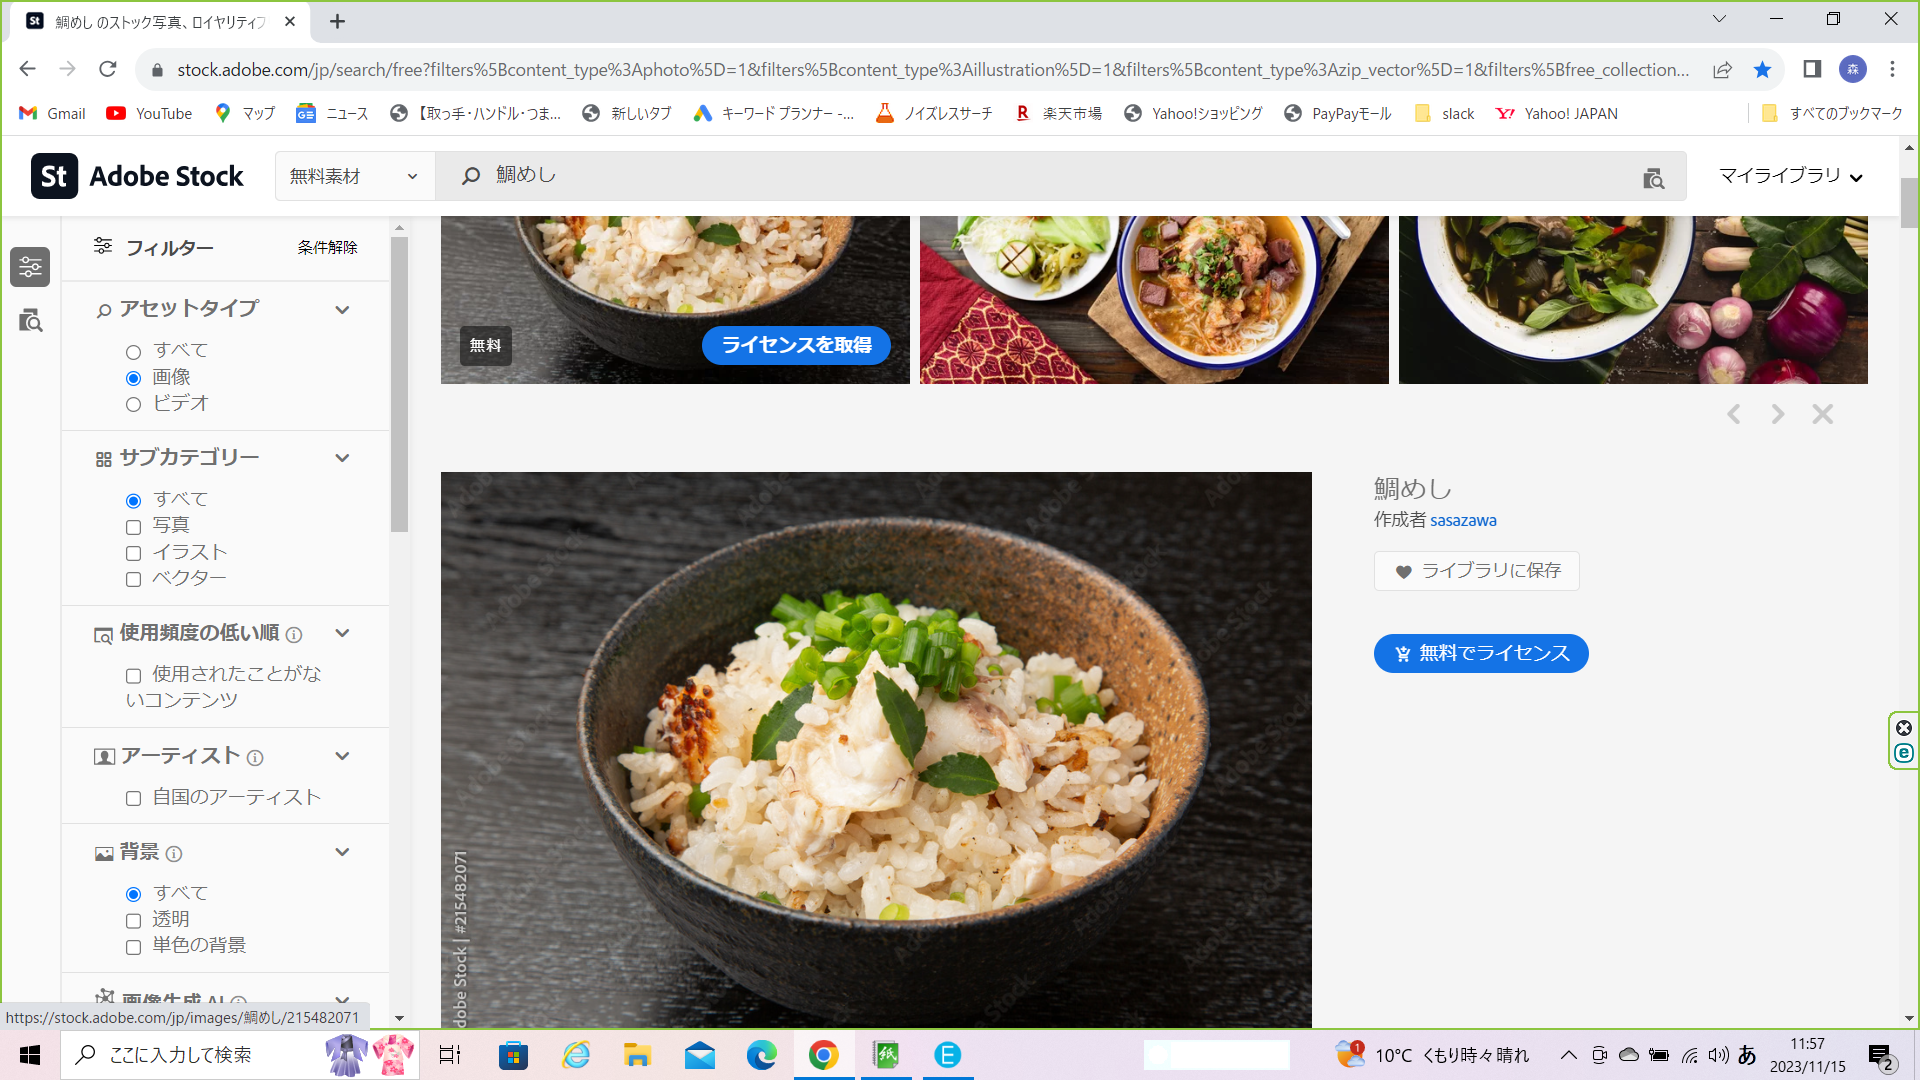The height and width of the screenshot is (1080, 1920).
Task: Share this page icon in address bar
Action: point(1722,69)
